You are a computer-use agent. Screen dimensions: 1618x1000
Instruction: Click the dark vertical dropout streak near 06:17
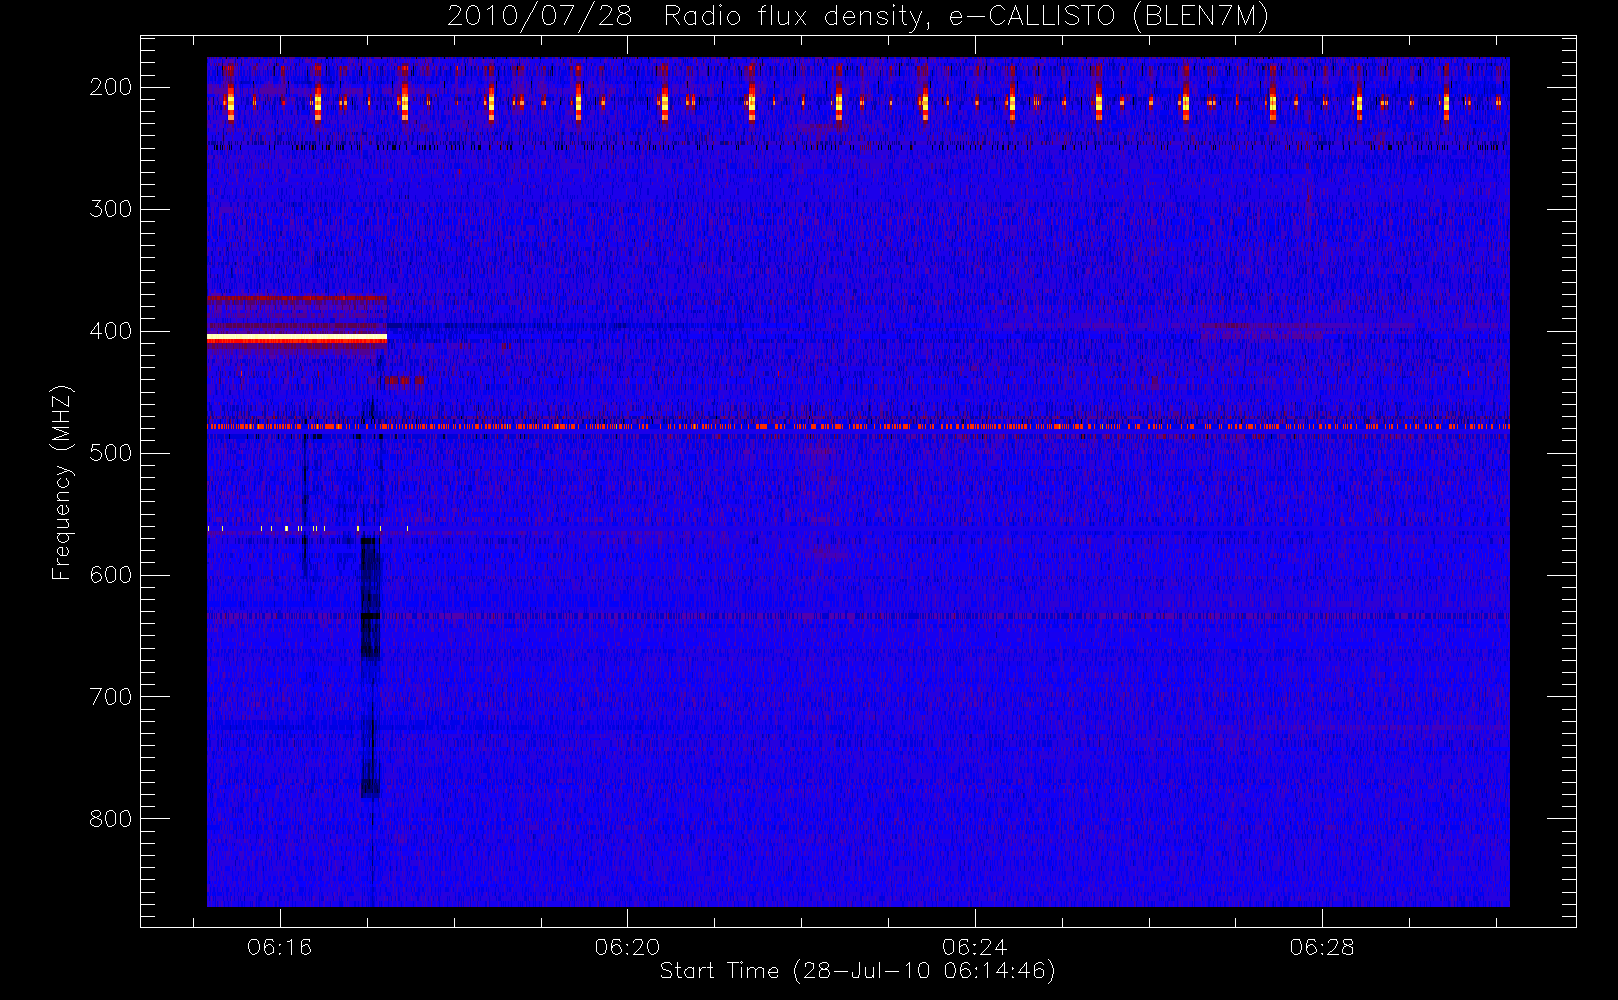tap(371, 668)
